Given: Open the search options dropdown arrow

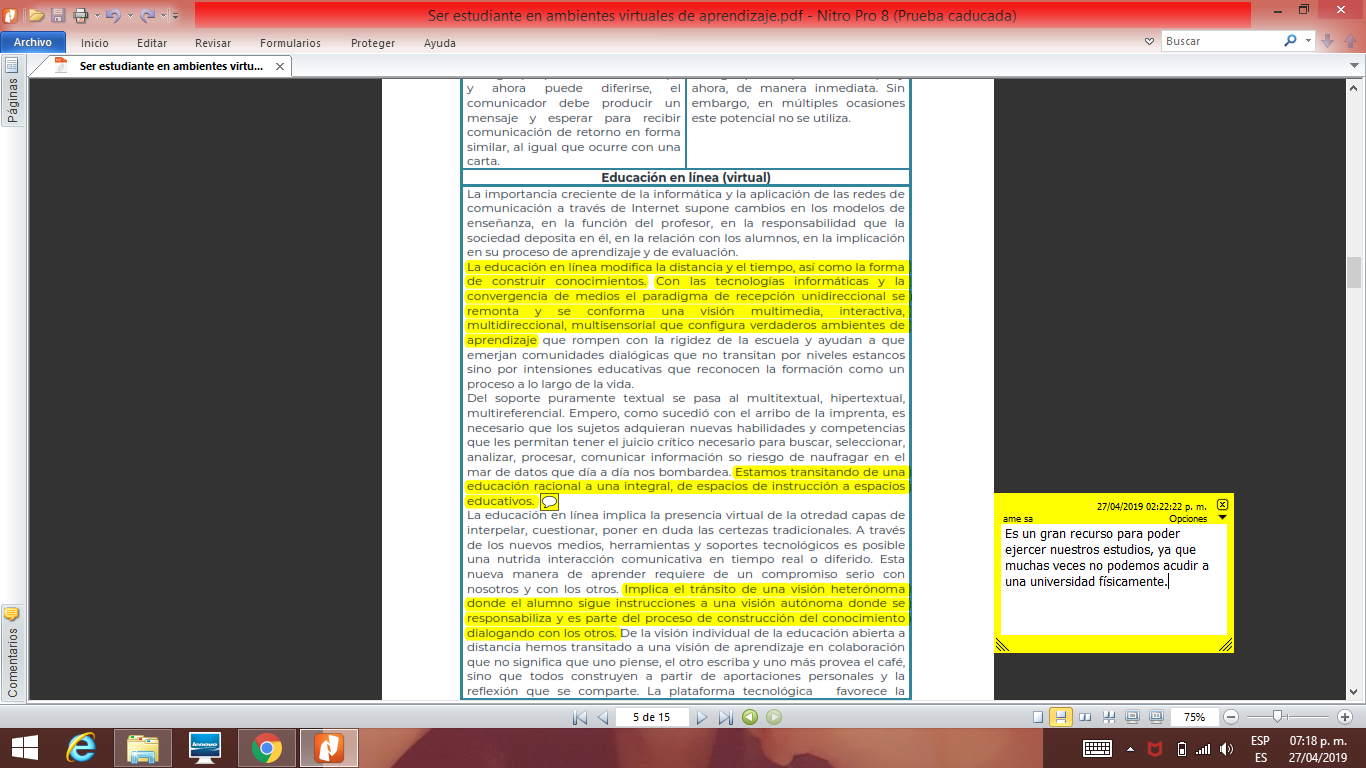Looking at the screenshot, I should point(1309,41).
